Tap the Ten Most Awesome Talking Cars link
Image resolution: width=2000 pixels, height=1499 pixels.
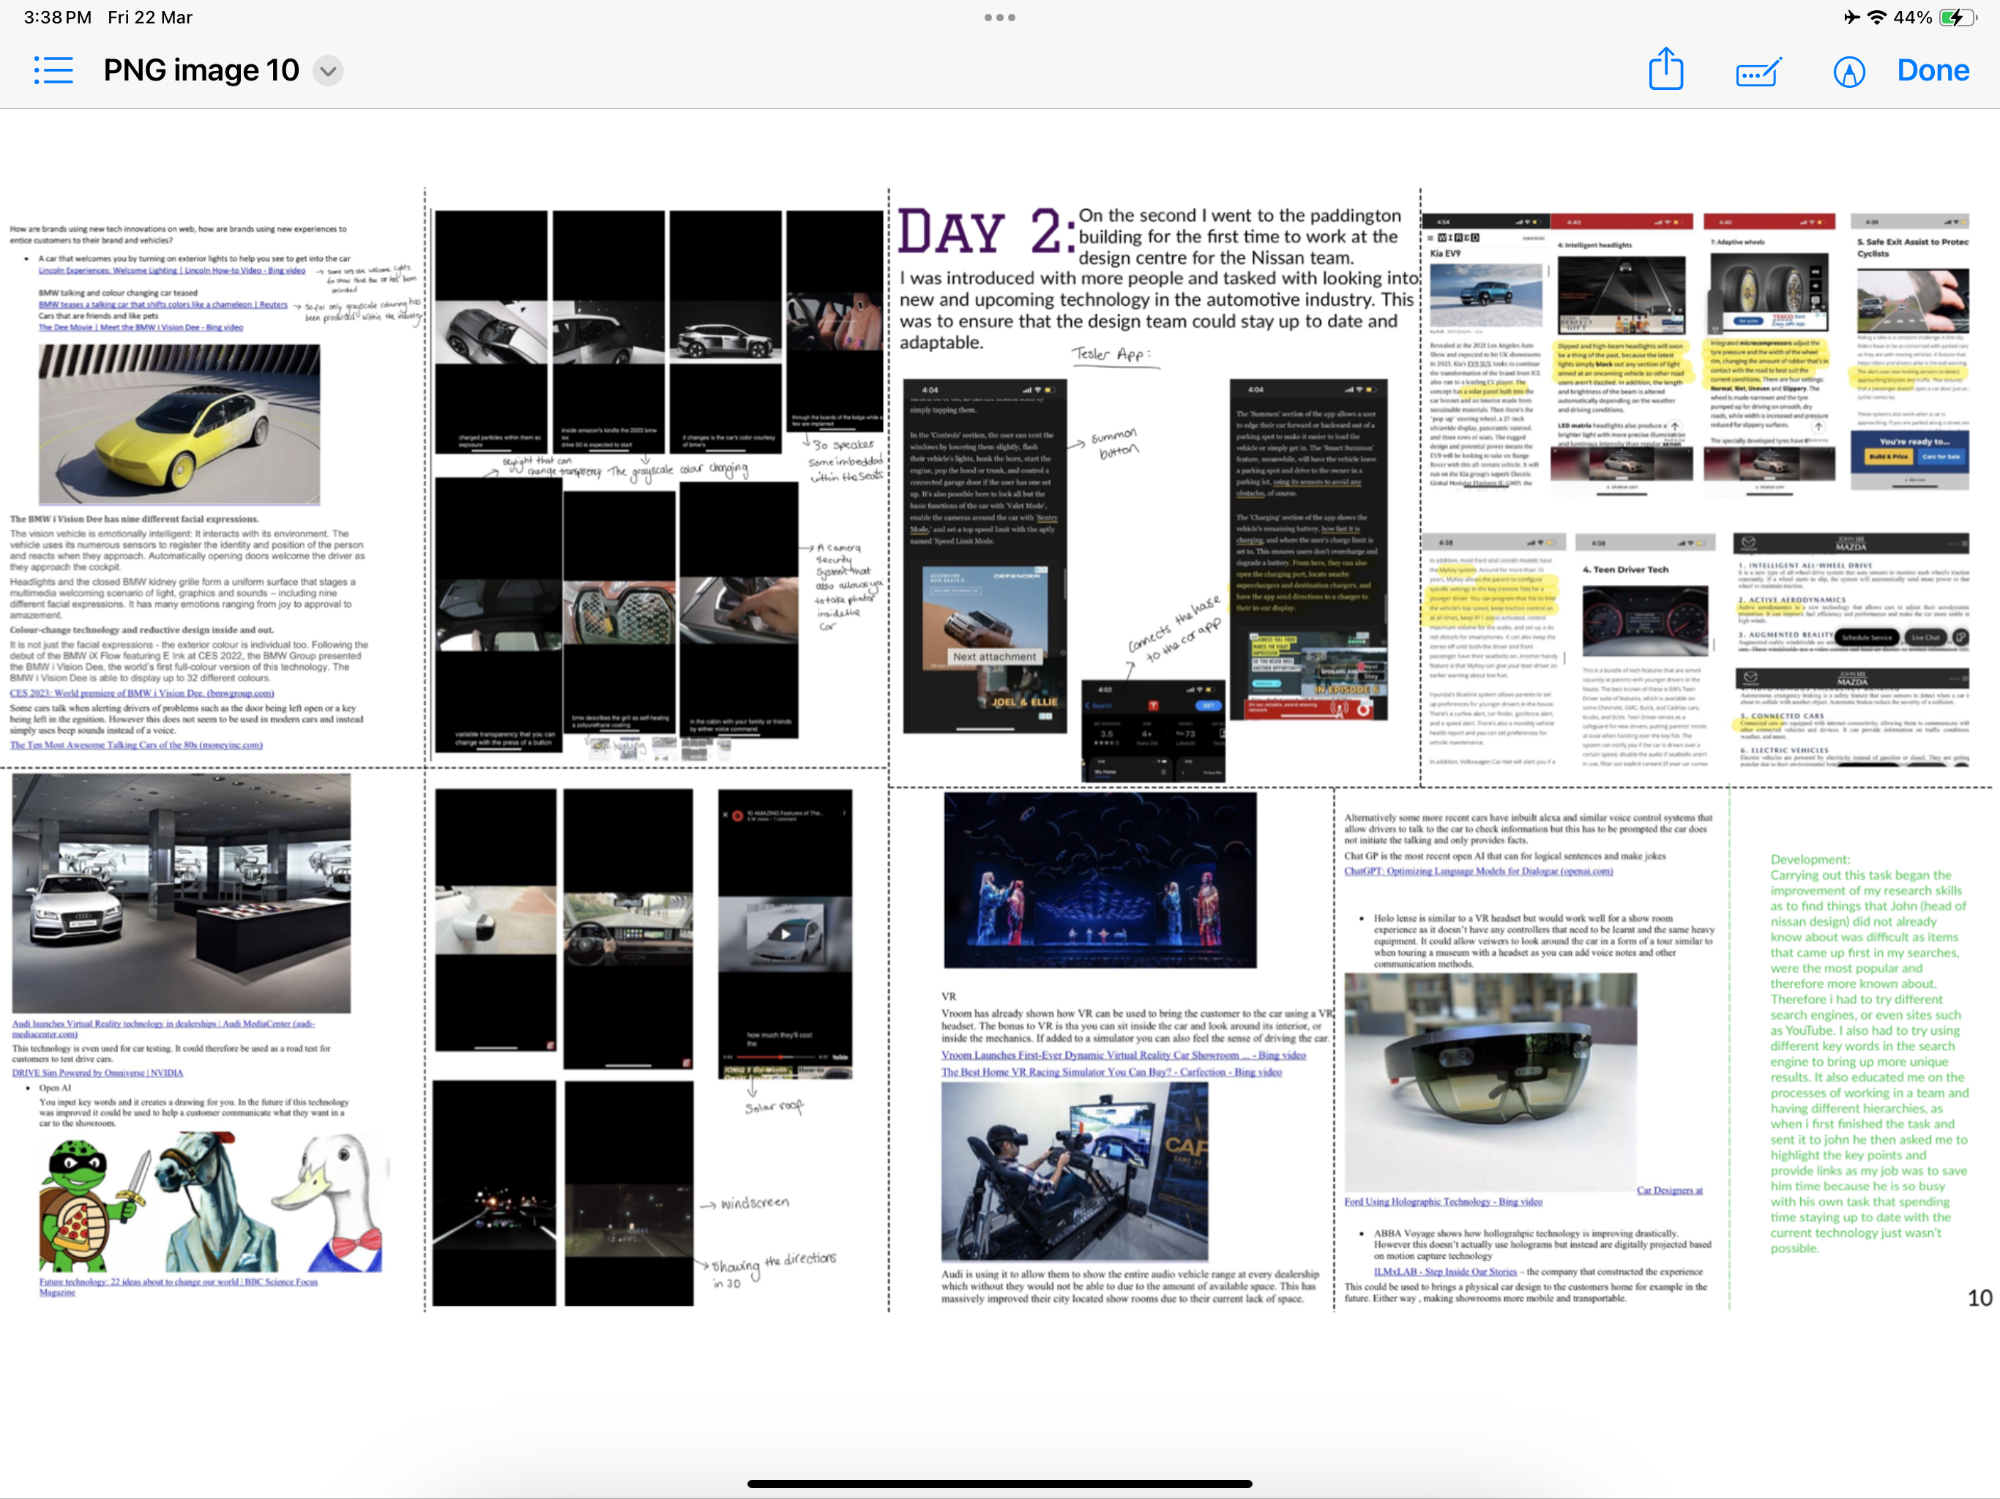click(x=136, y=745)
